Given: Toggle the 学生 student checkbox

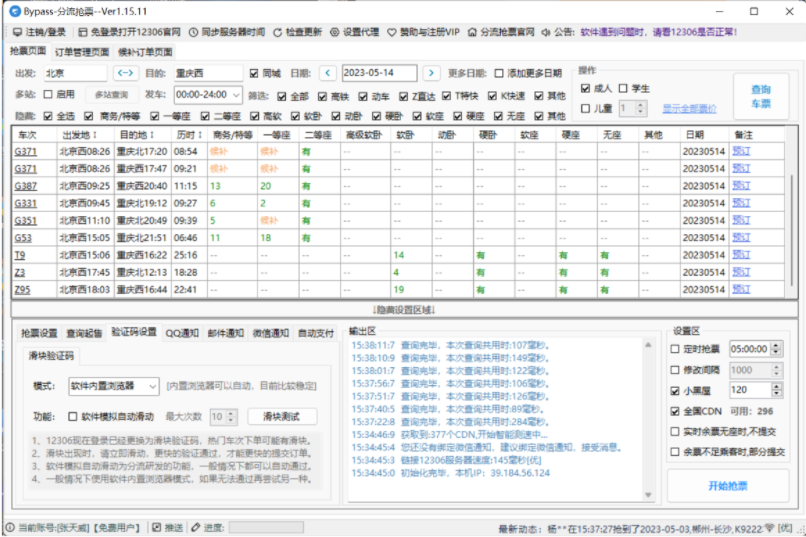Looking at the screenshot, I should coord(623,89).
